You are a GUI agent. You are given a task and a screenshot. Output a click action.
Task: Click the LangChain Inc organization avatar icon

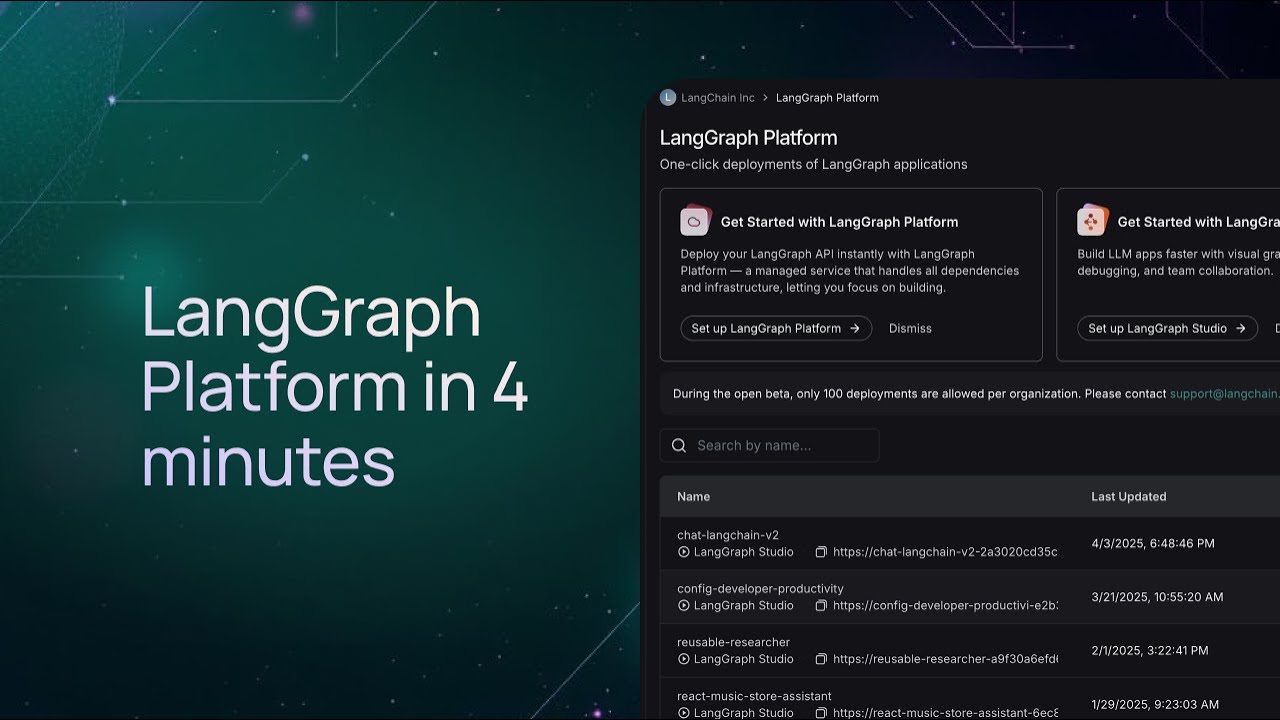pos(668,97)
